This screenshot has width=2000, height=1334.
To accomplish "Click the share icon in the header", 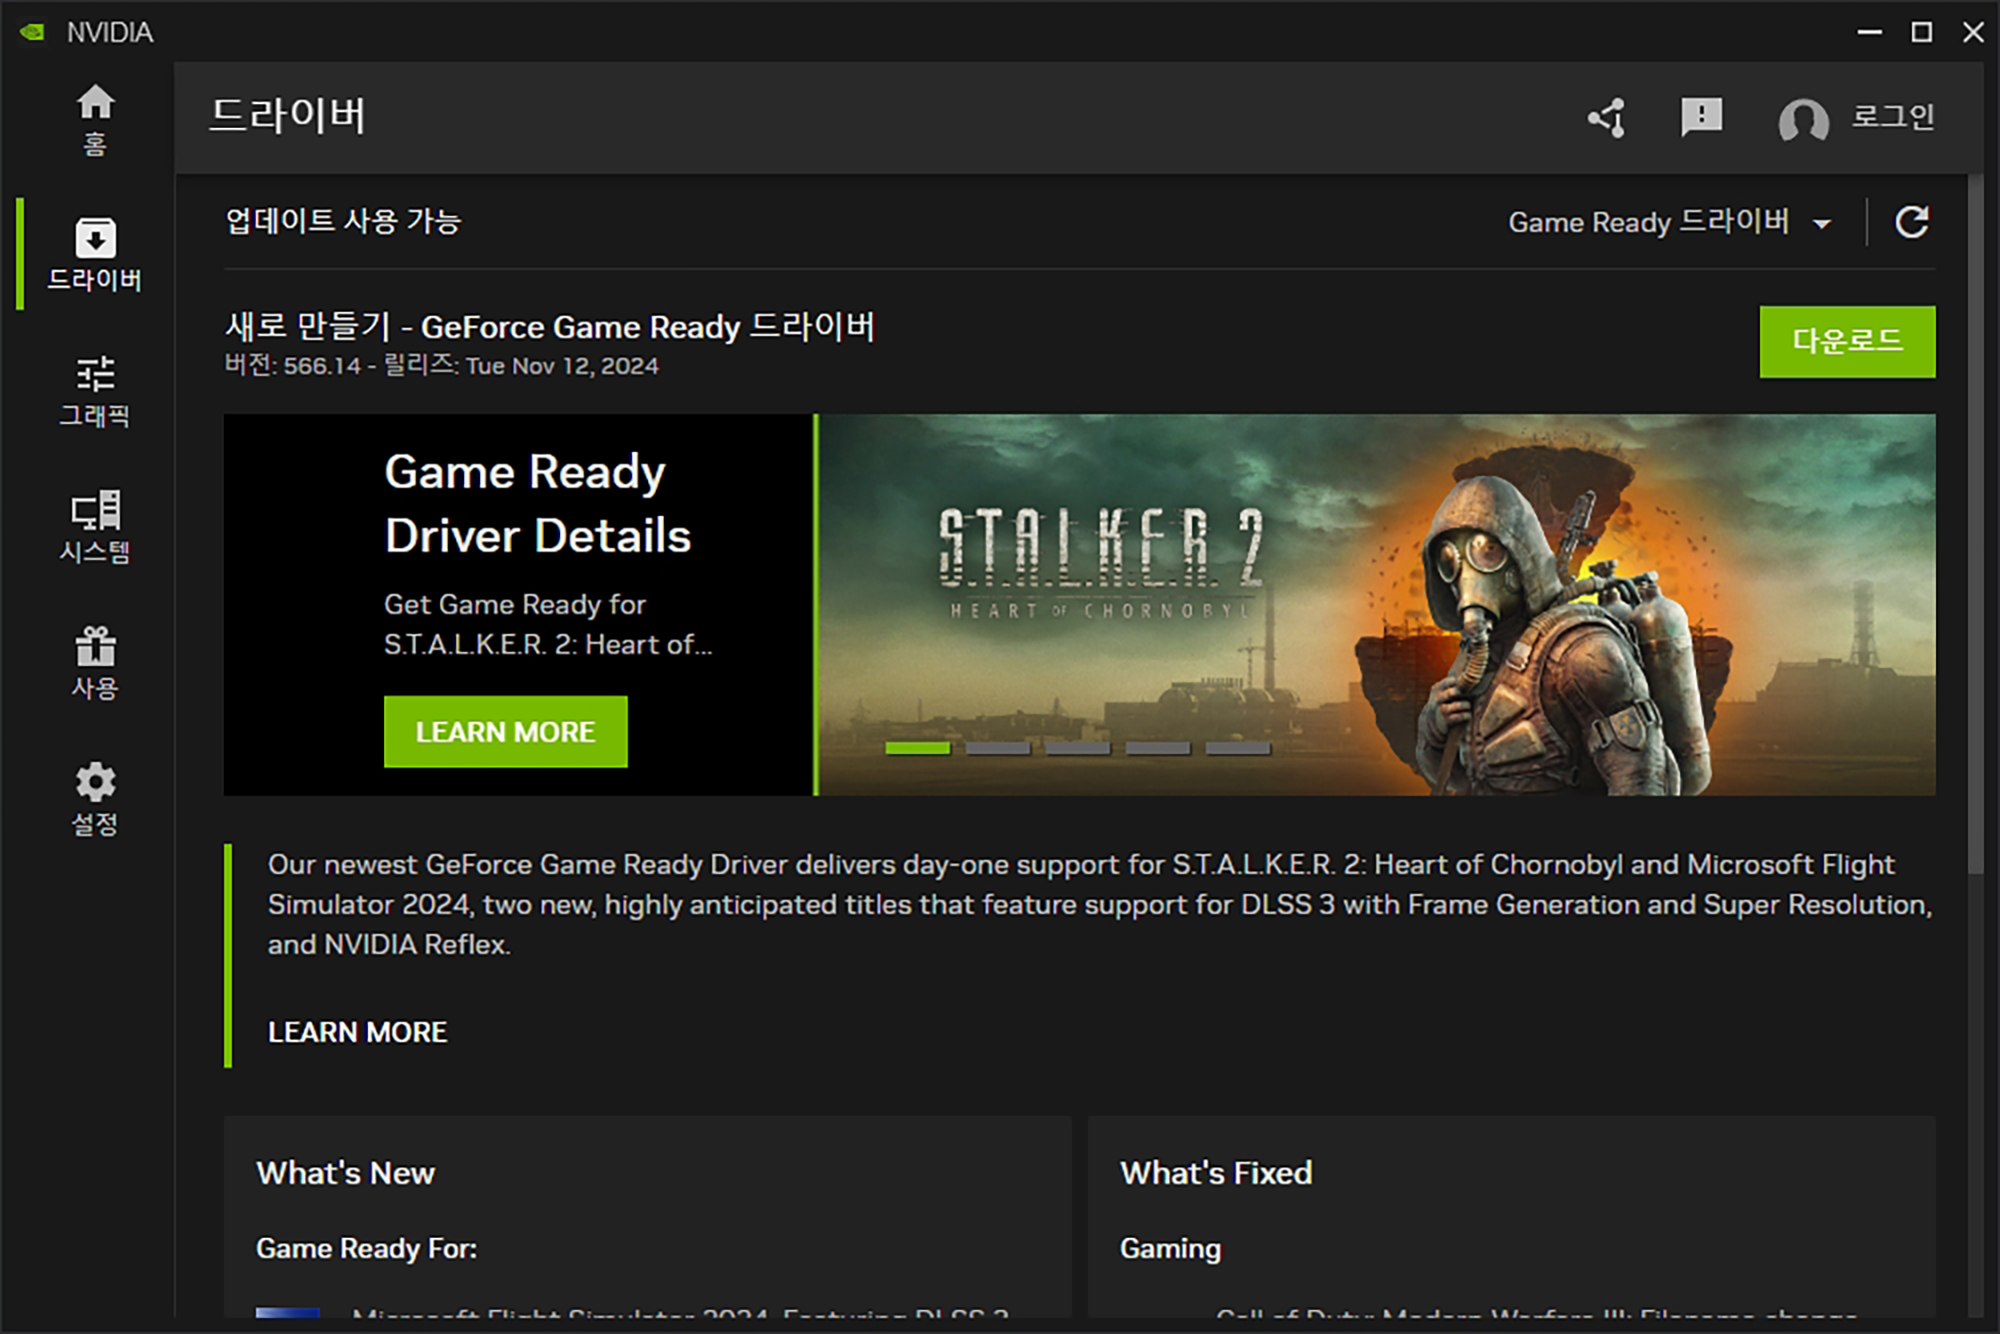I will click(x=1607, y=118).
